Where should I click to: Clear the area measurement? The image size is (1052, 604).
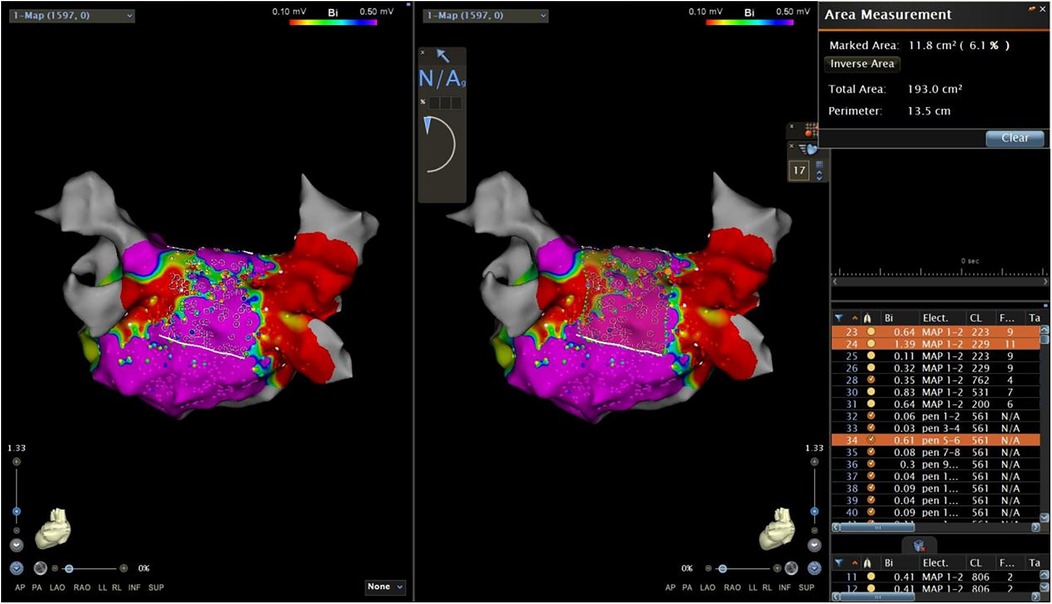(x=1015, y=138)
